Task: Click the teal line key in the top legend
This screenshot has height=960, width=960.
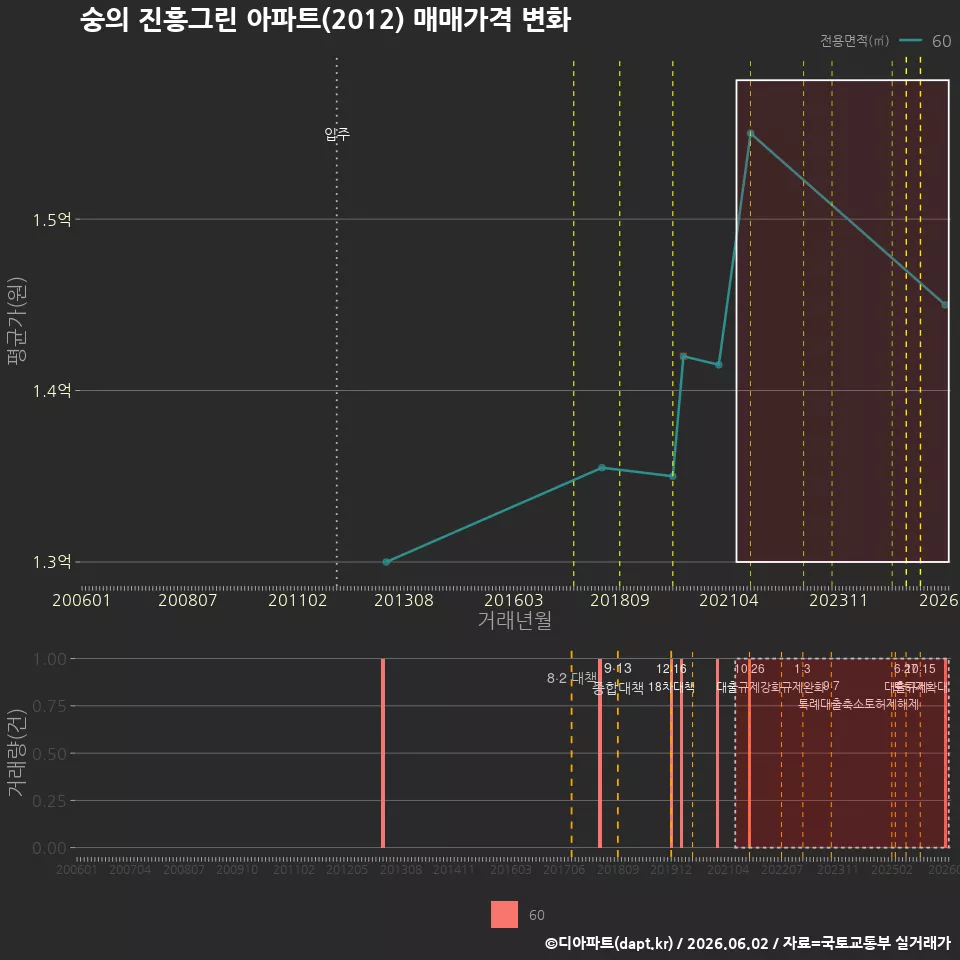Action: (x=910, y=40)
